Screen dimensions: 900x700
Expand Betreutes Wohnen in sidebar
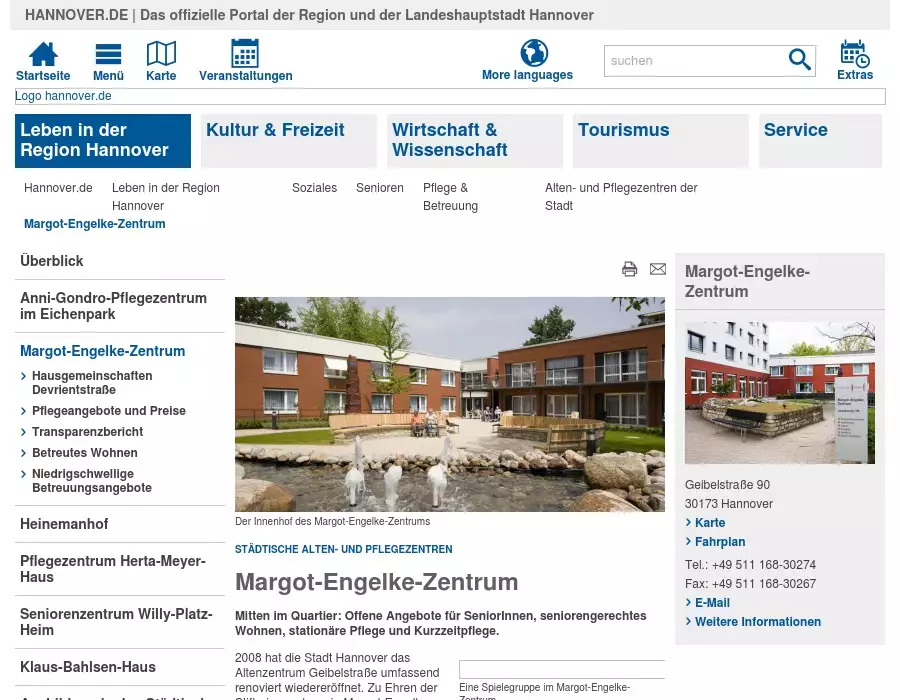pos(84,453)
